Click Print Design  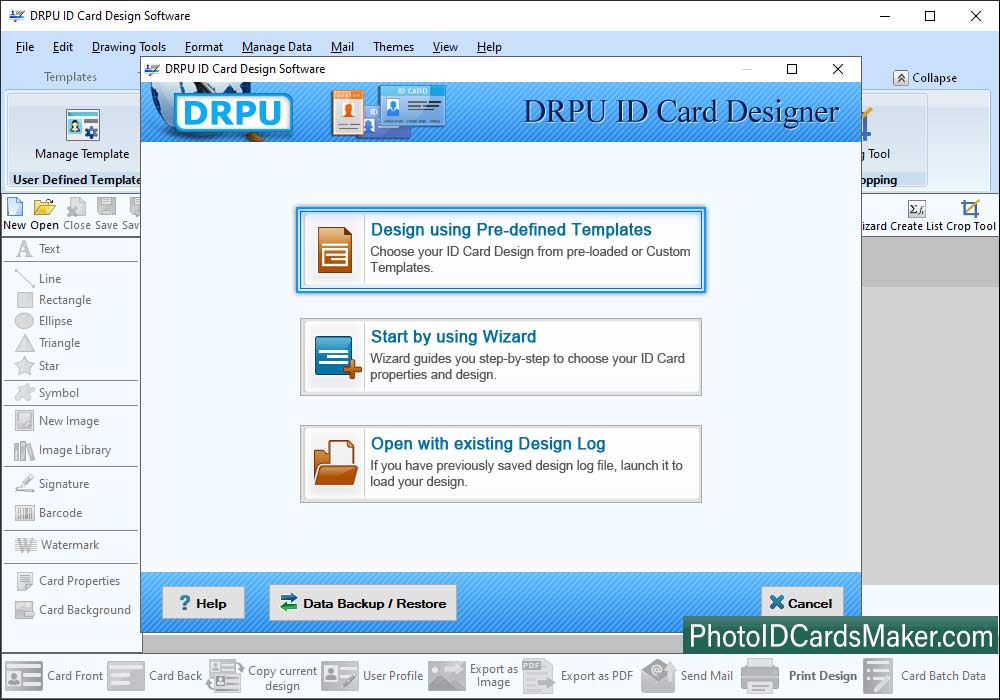[x=800, y=676]
